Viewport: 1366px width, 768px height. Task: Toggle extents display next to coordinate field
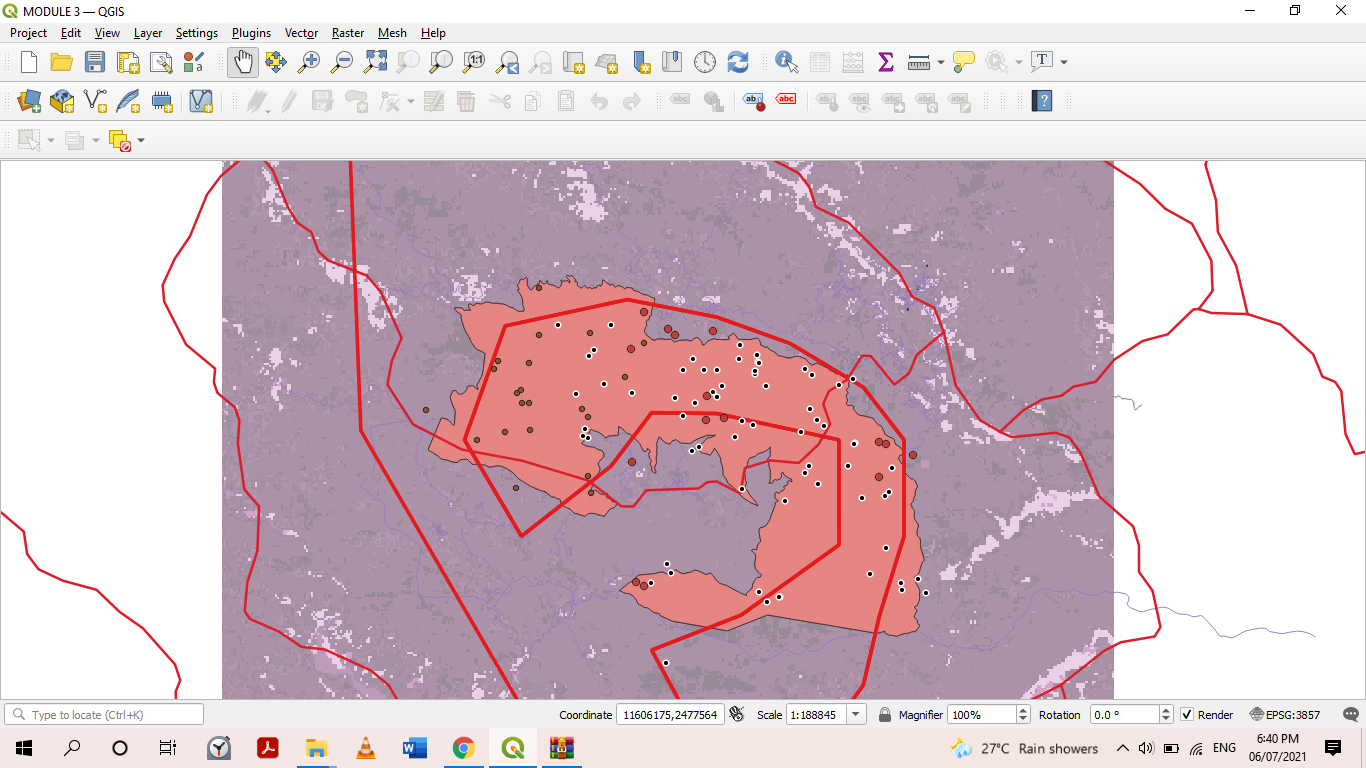738,715
